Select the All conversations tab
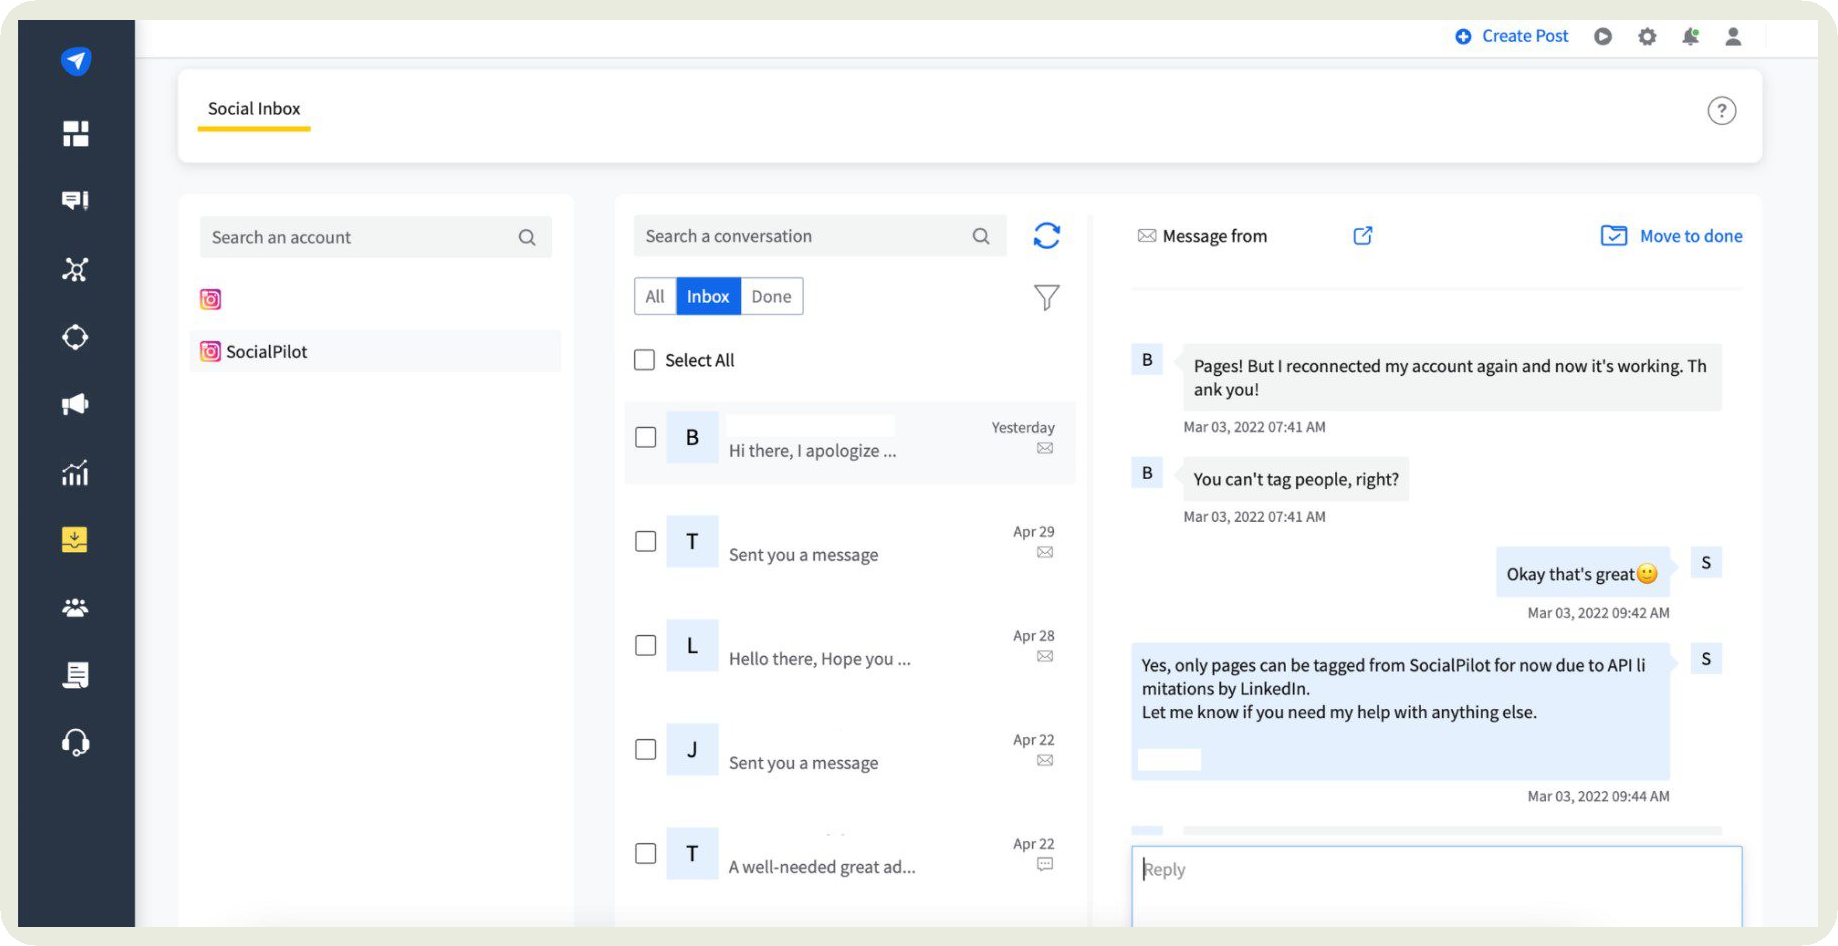This screenshot has height=946, width=1838. tap(655, 296)
